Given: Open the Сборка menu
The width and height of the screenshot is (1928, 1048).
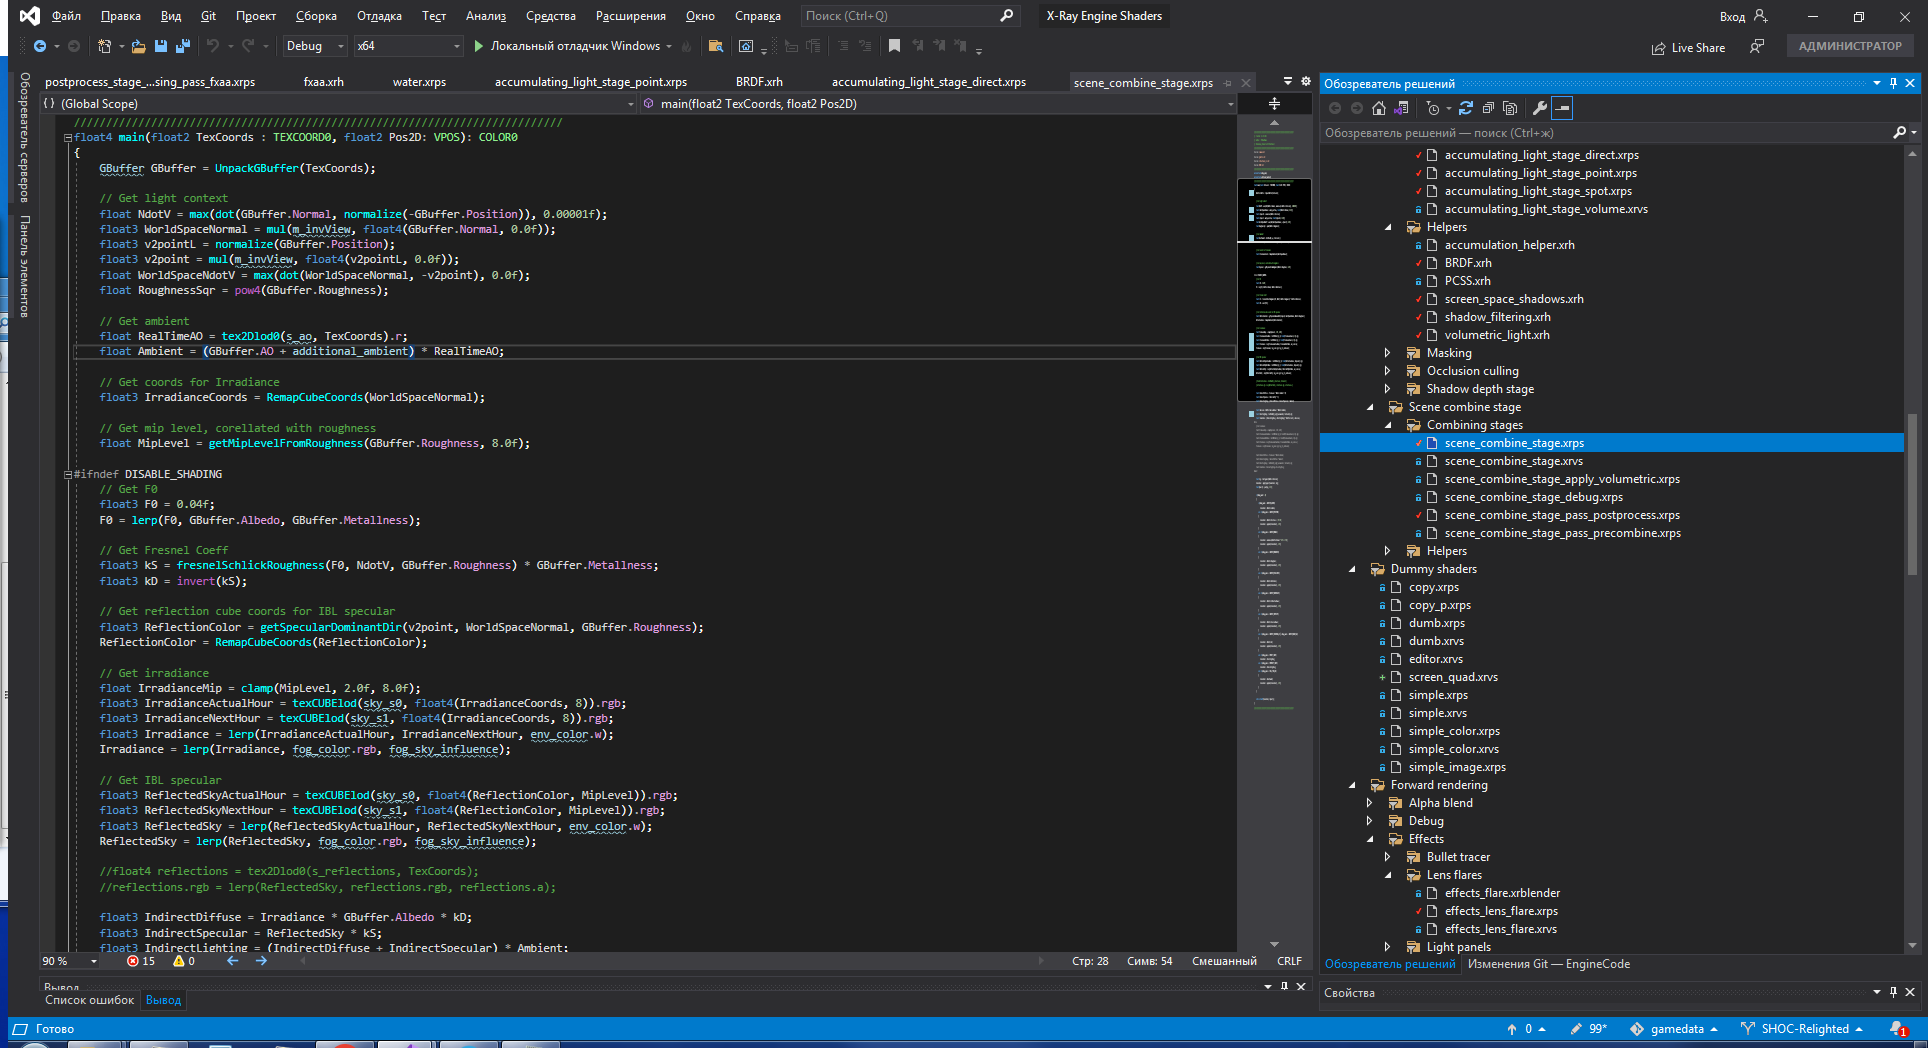Looking at the screenshot, I should pos(316,16).
